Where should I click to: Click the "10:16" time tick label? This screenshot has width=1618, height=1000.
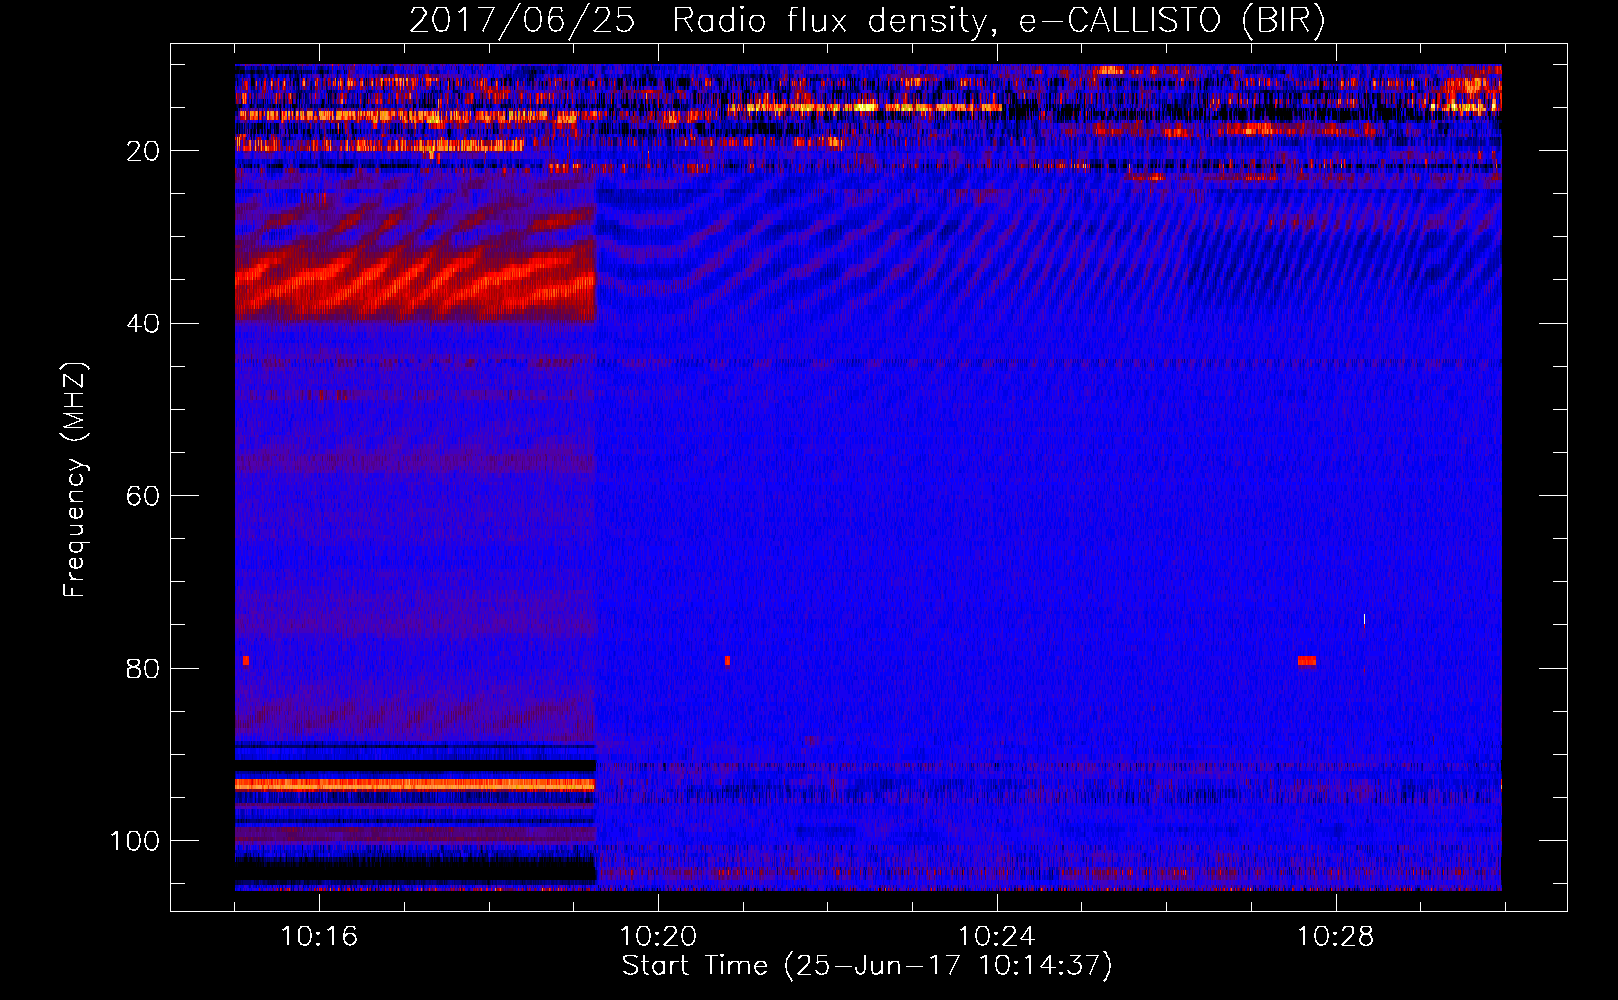pos(319,937)
